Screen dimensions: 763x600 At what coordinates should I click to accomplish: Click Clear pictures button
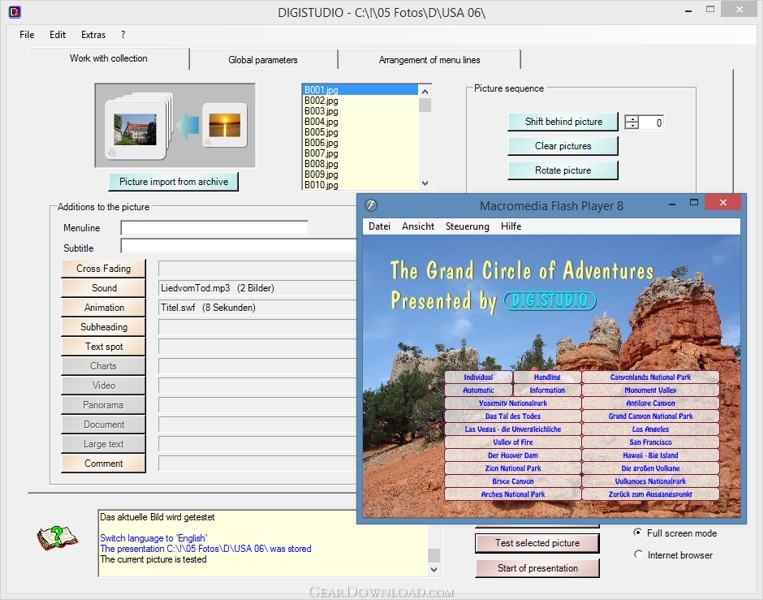point(563,146)
